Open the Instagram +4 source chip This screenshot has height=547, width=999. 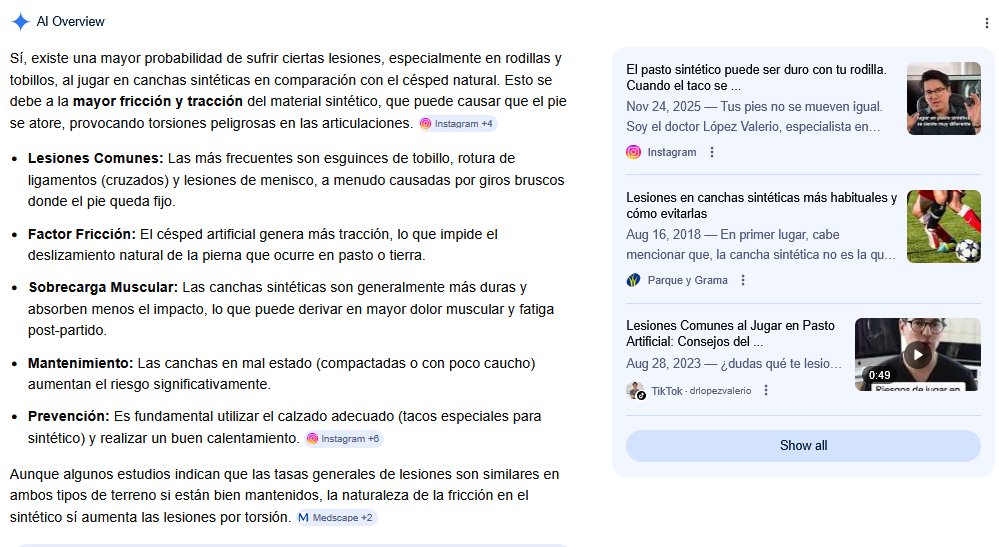[x=456, y=124]
